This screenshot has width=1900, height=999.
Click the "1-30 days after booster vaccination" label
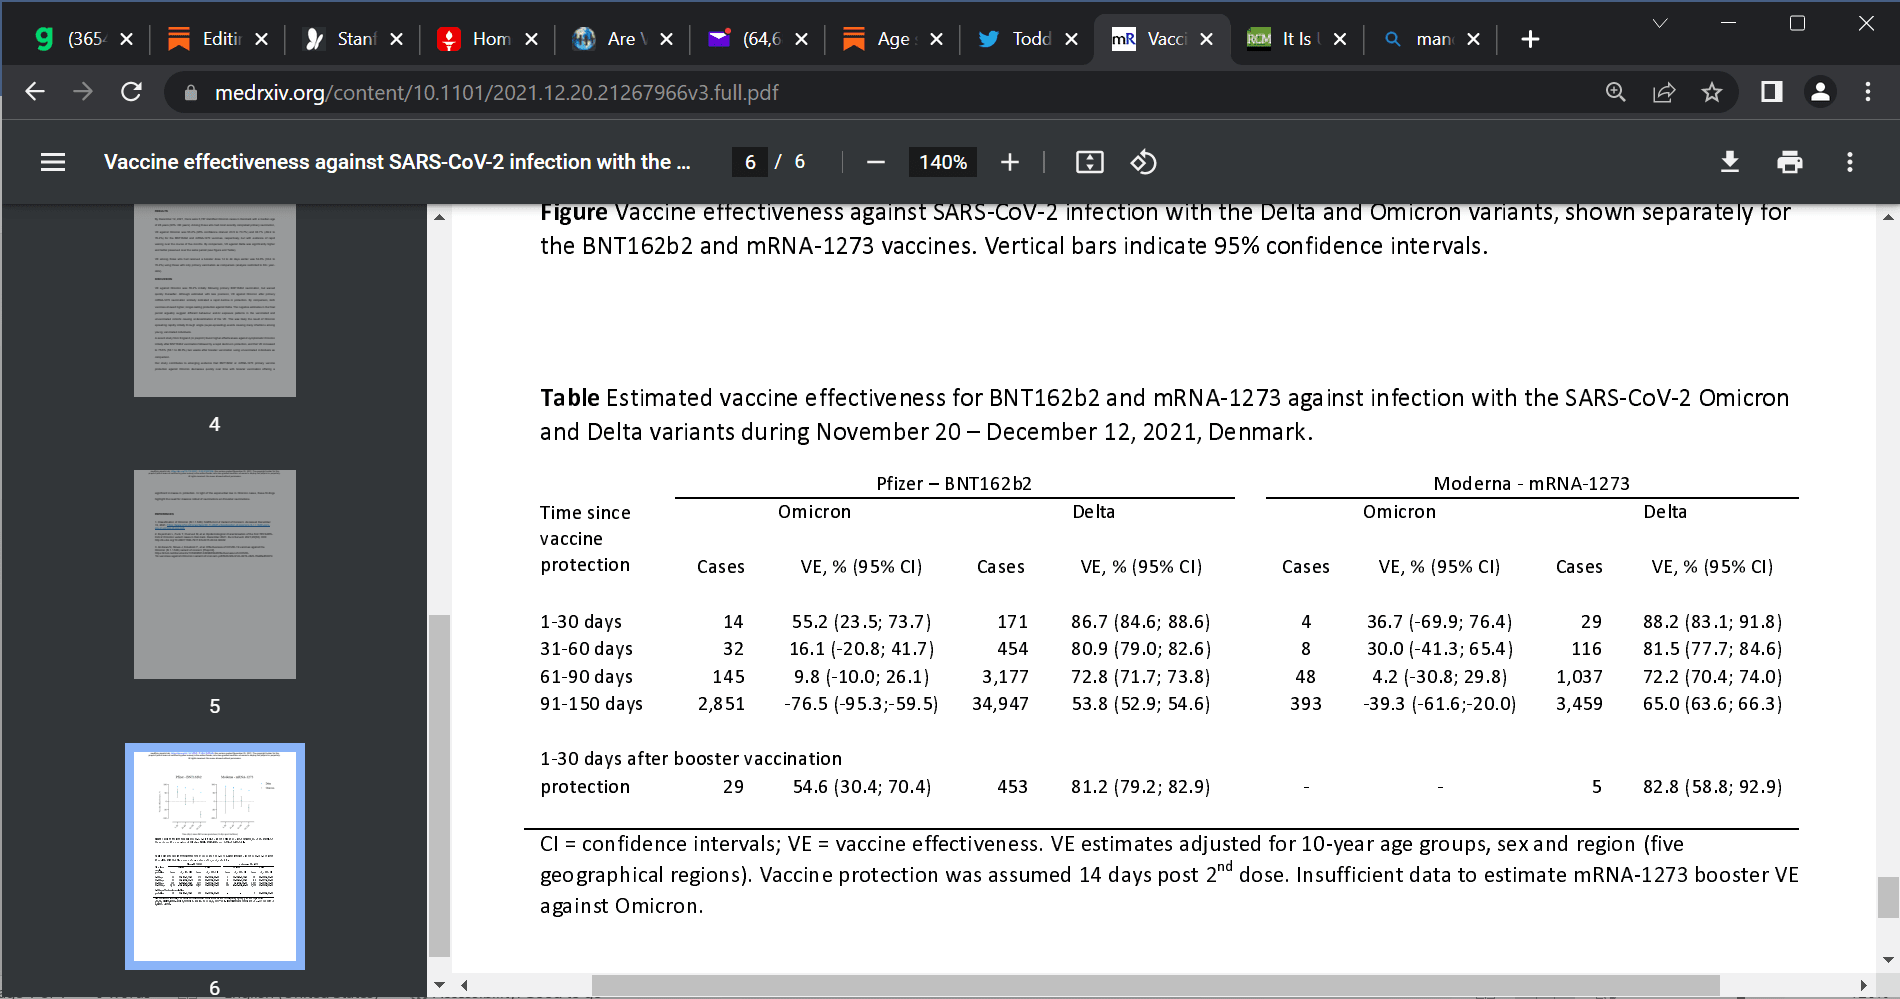coord(691,759)
